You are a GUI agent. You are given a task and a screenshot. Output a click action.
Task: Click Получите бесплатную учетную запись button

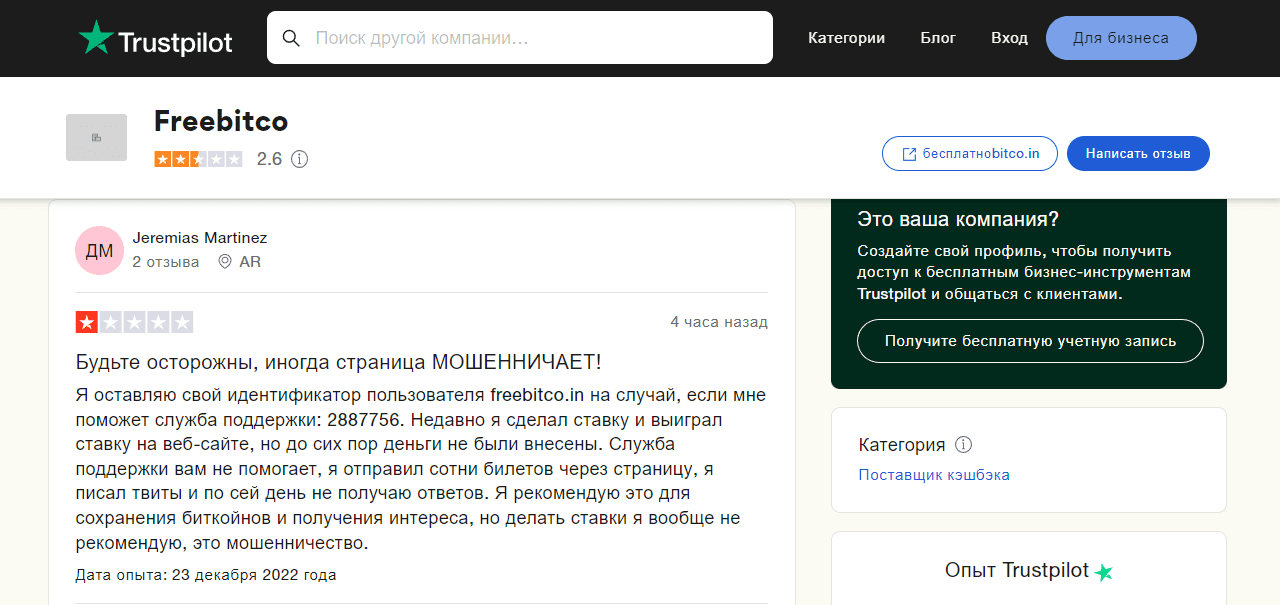tap(1030, 341)
